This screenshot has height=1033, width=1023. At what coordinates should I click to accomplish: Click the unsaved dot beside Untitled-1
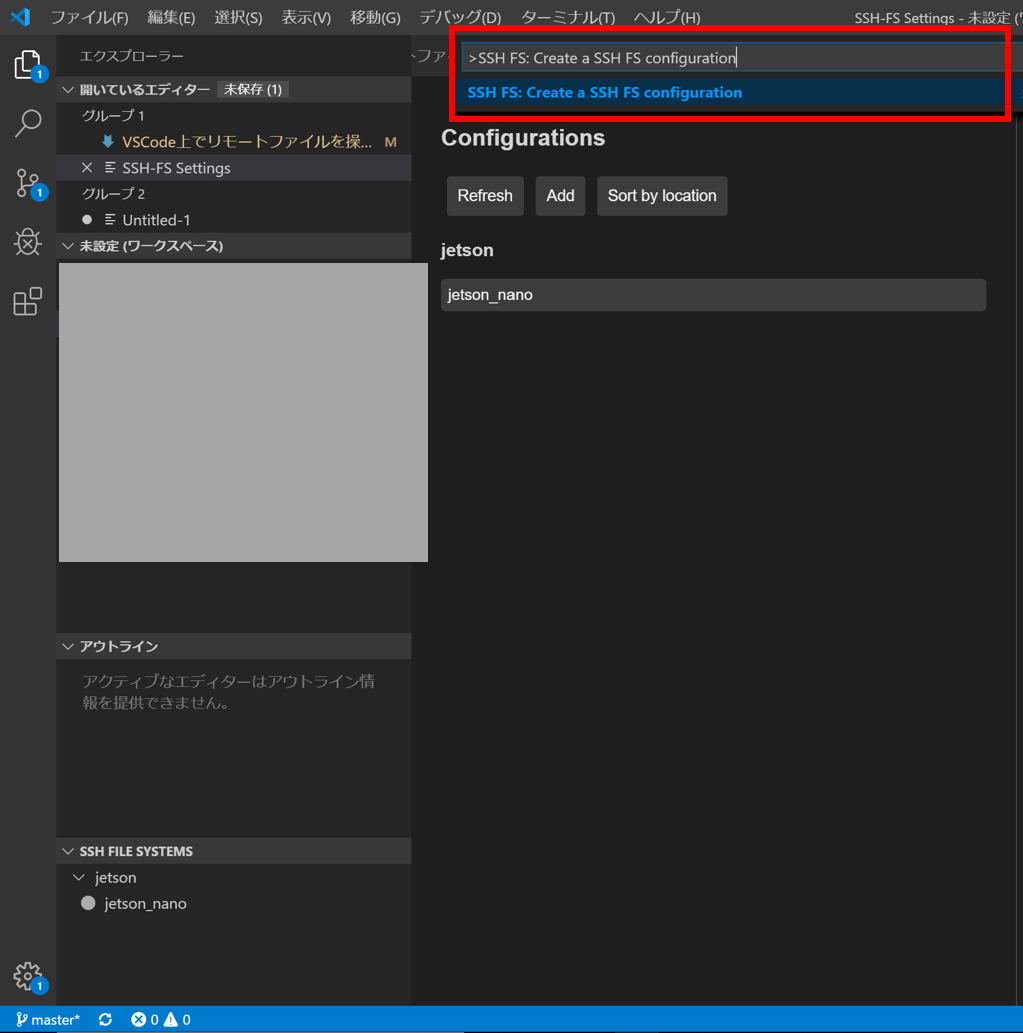87,219
